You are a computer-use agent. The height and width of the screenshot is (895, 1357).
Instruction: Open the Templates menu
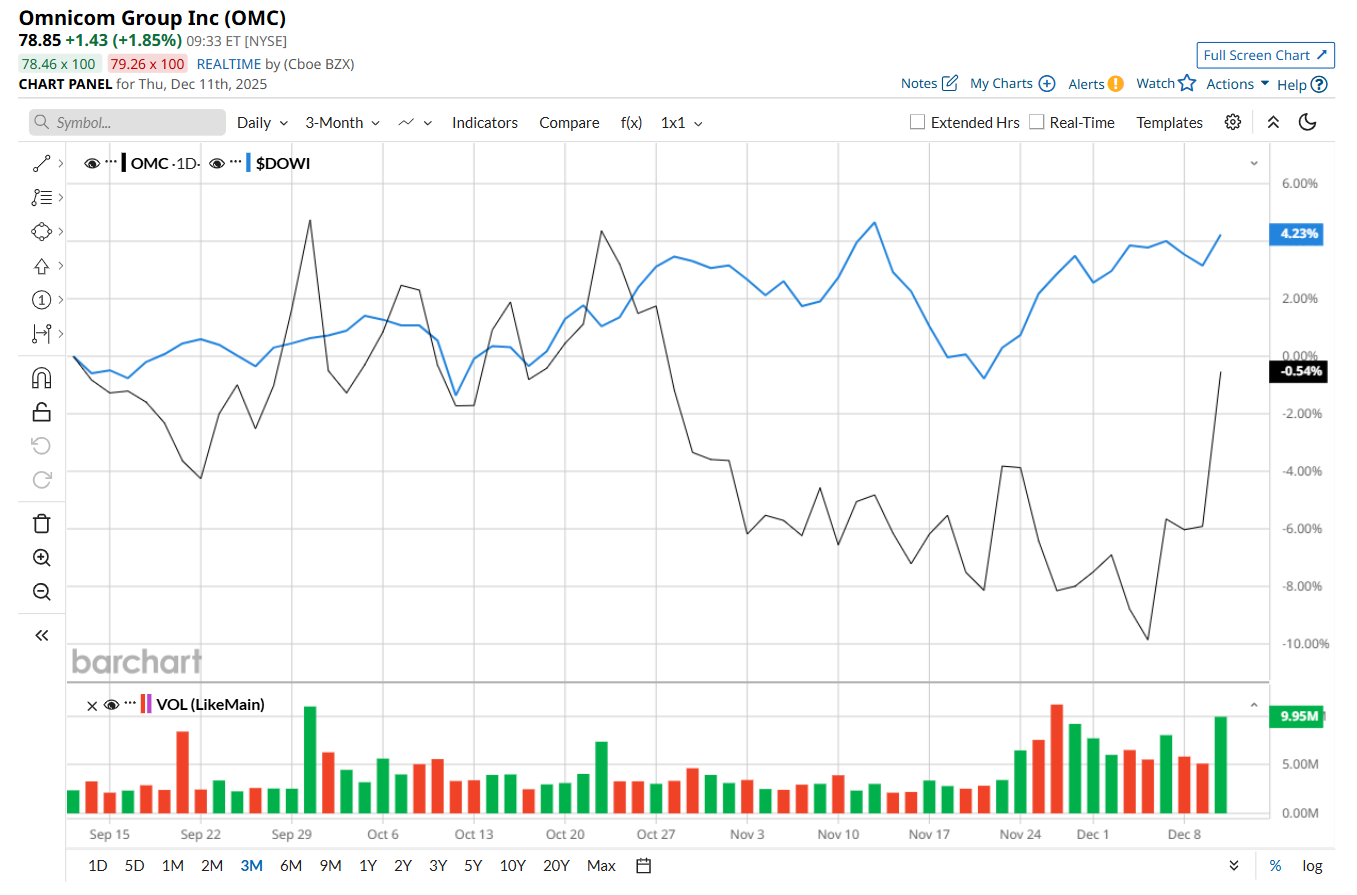click(1169, 122)
